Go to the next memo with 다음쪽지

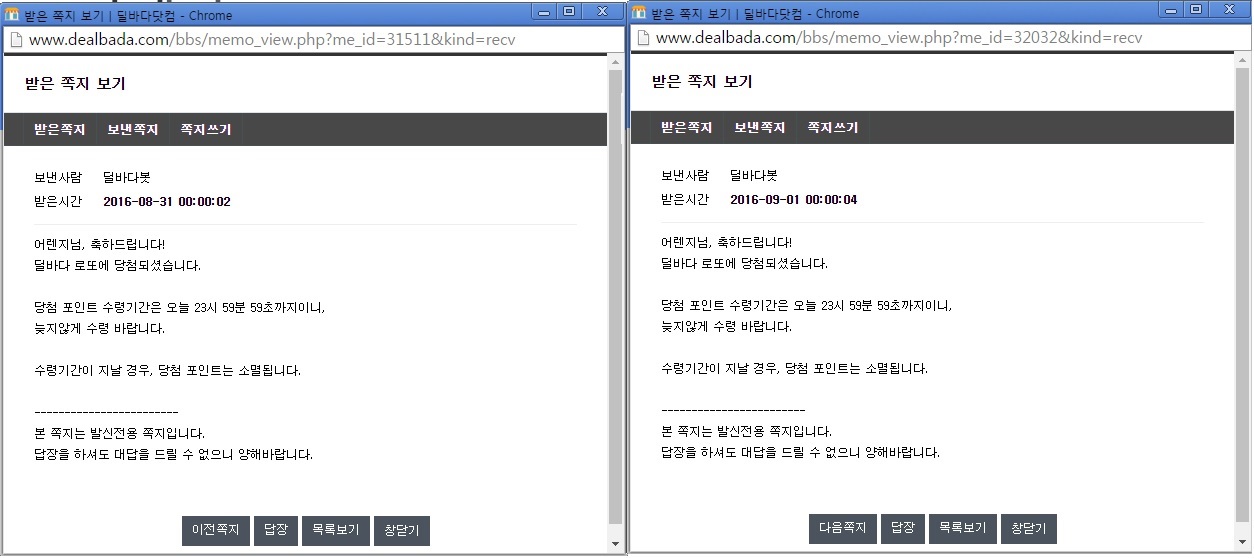click(x=842, y=528)
